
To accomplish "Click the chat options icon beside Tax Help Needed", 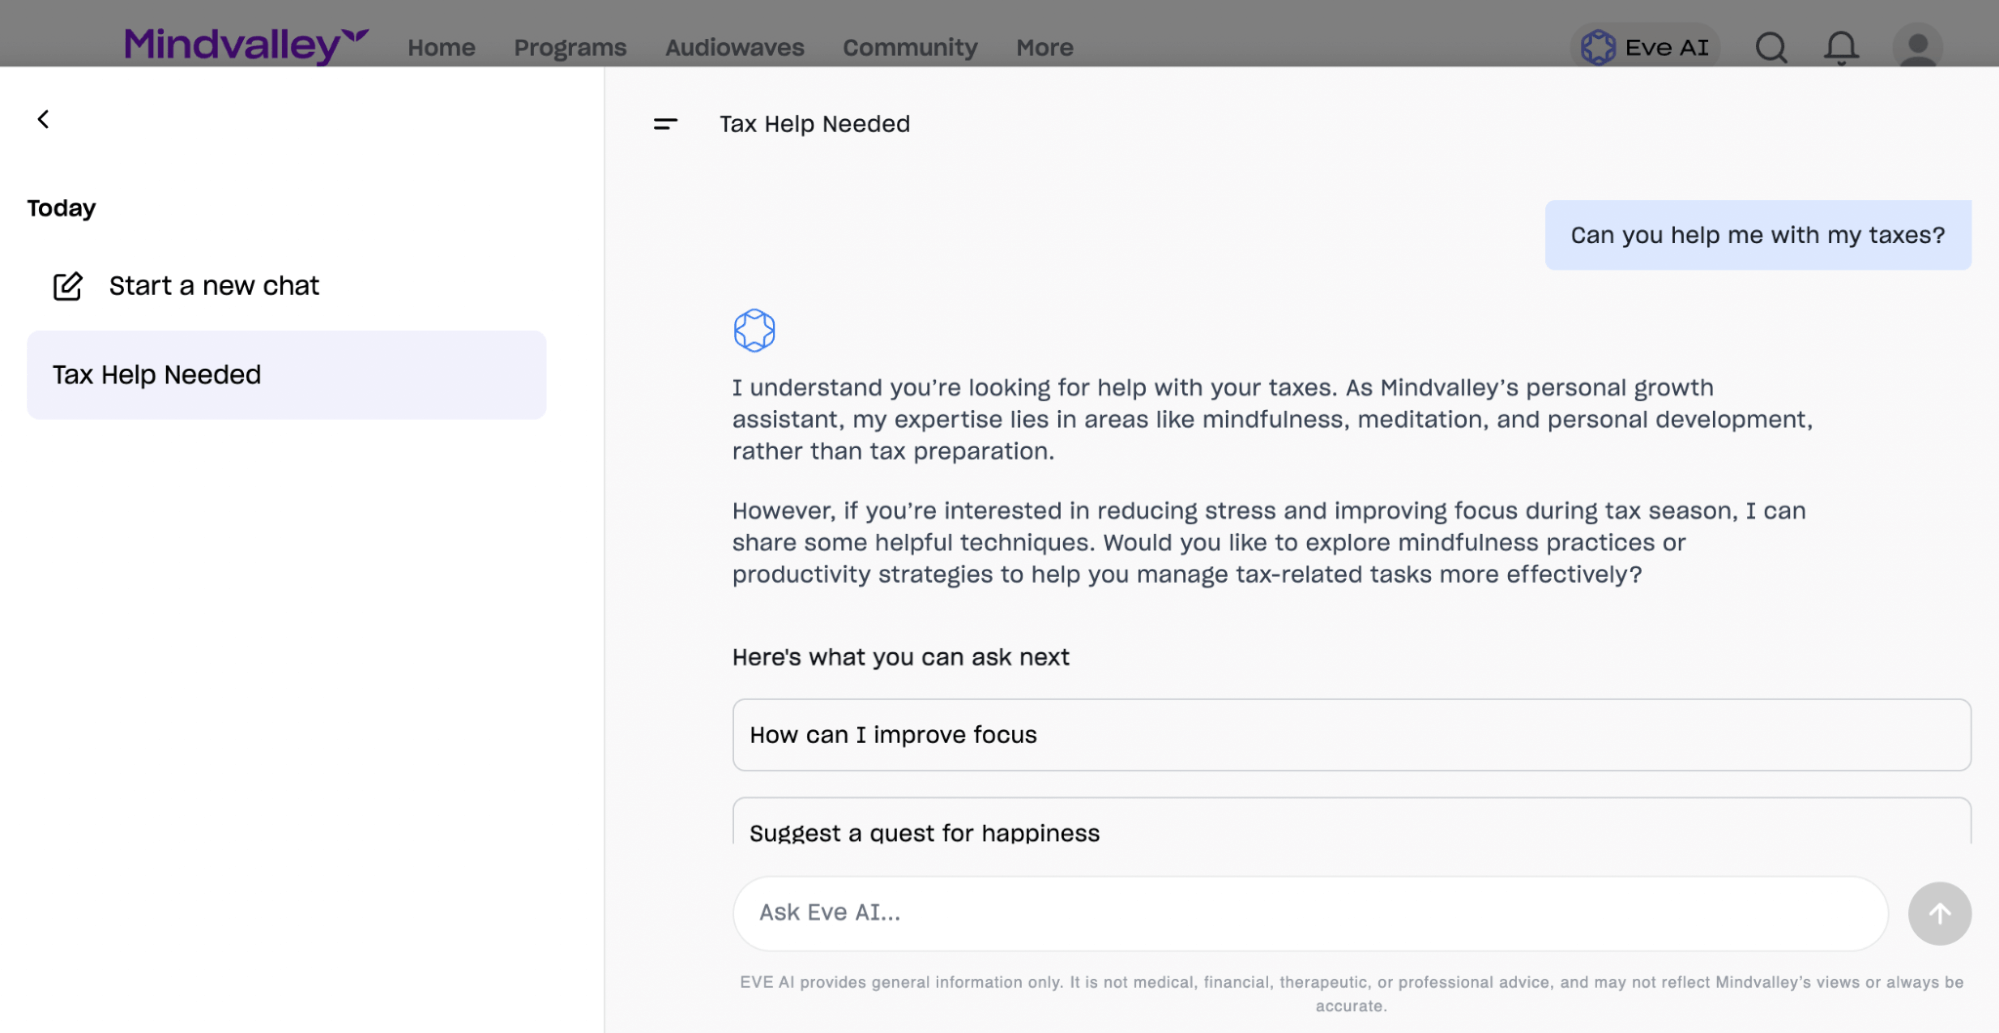I will [665, 124].
